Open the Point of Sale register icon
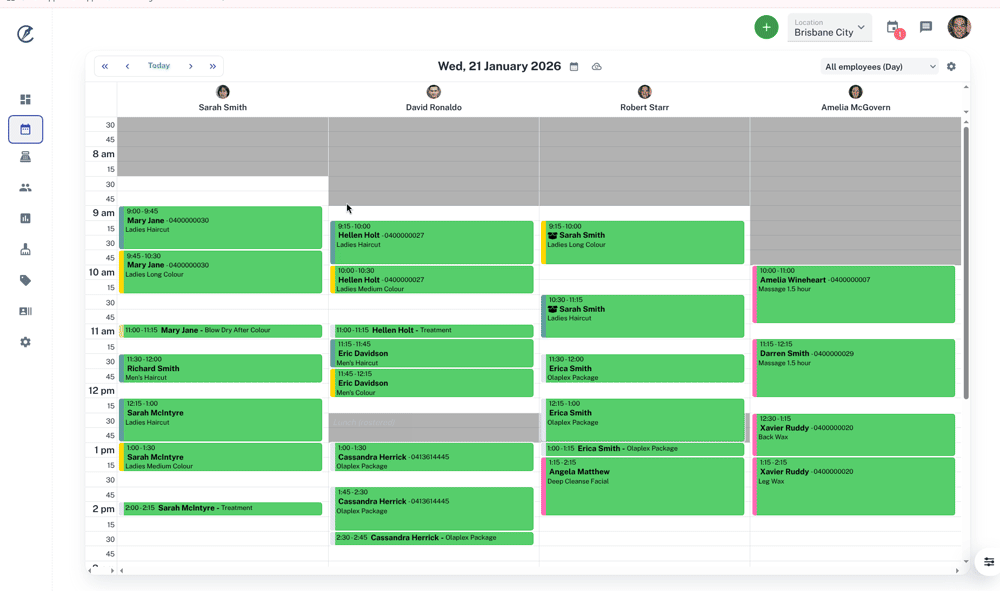 [x=25, y=157]
